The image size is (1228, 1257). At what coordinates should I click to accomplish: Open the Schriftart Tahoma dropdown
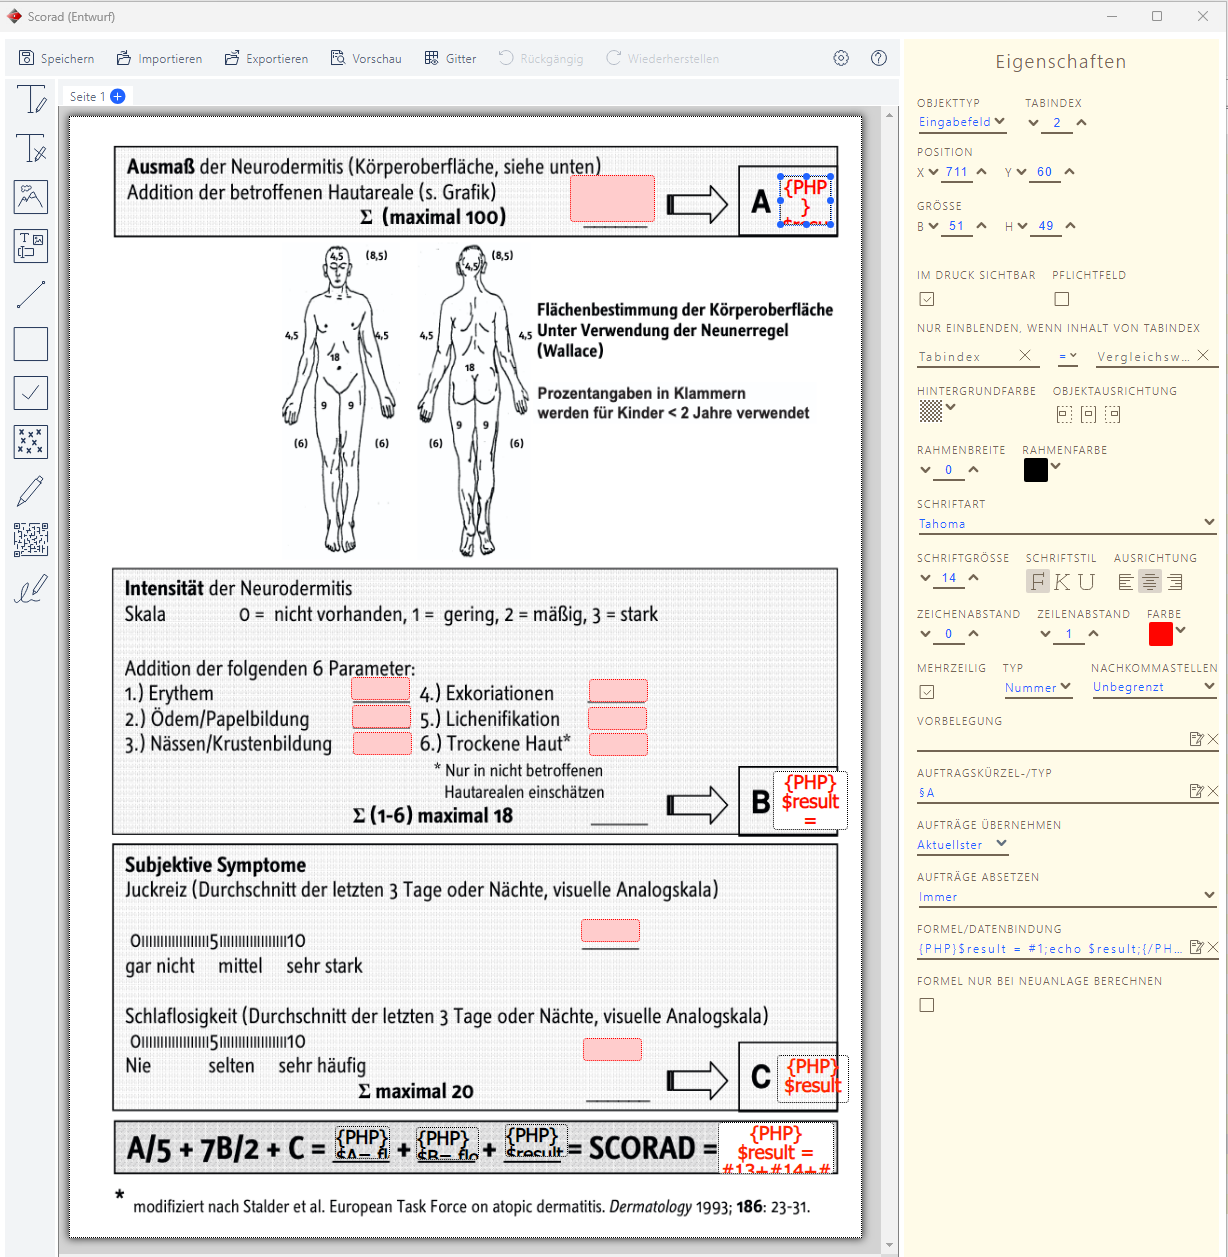click(1066, 523)
